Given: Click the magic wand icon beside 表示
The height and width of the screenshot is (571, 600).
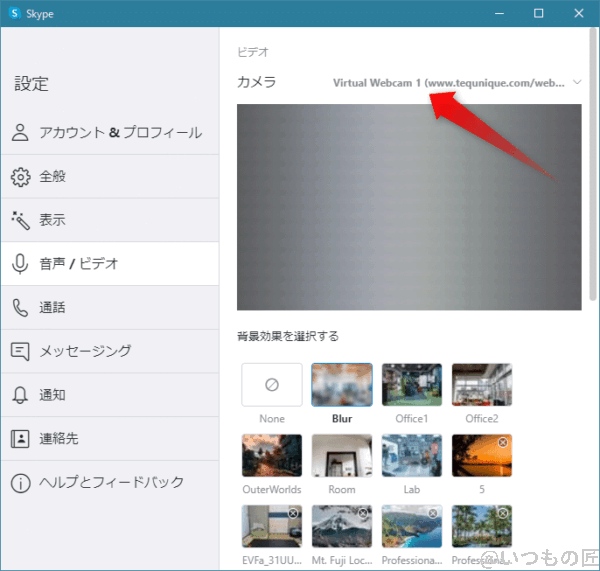Looking at the screenshot, I should click(x=20, y=220).
